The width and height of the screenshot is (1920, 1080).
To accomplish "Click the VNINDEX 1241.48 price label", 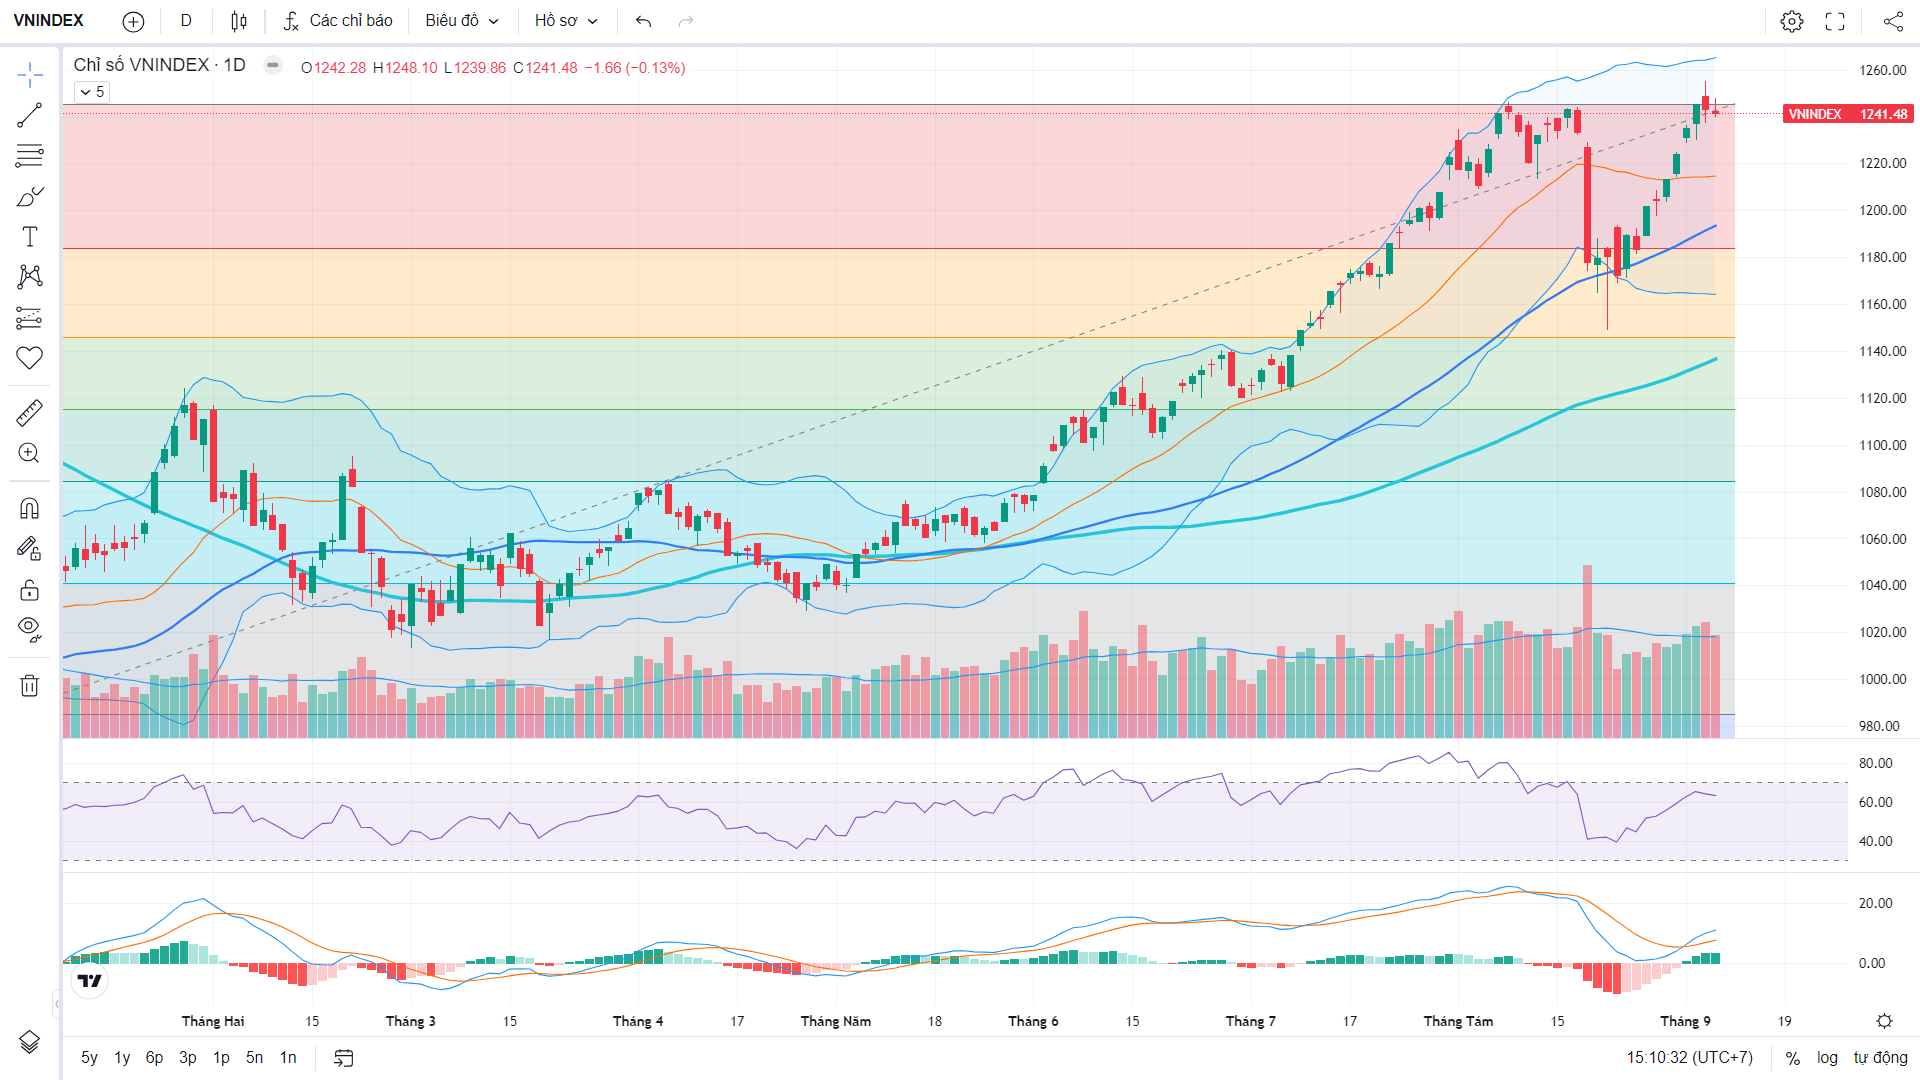I will coord(1848,114).
